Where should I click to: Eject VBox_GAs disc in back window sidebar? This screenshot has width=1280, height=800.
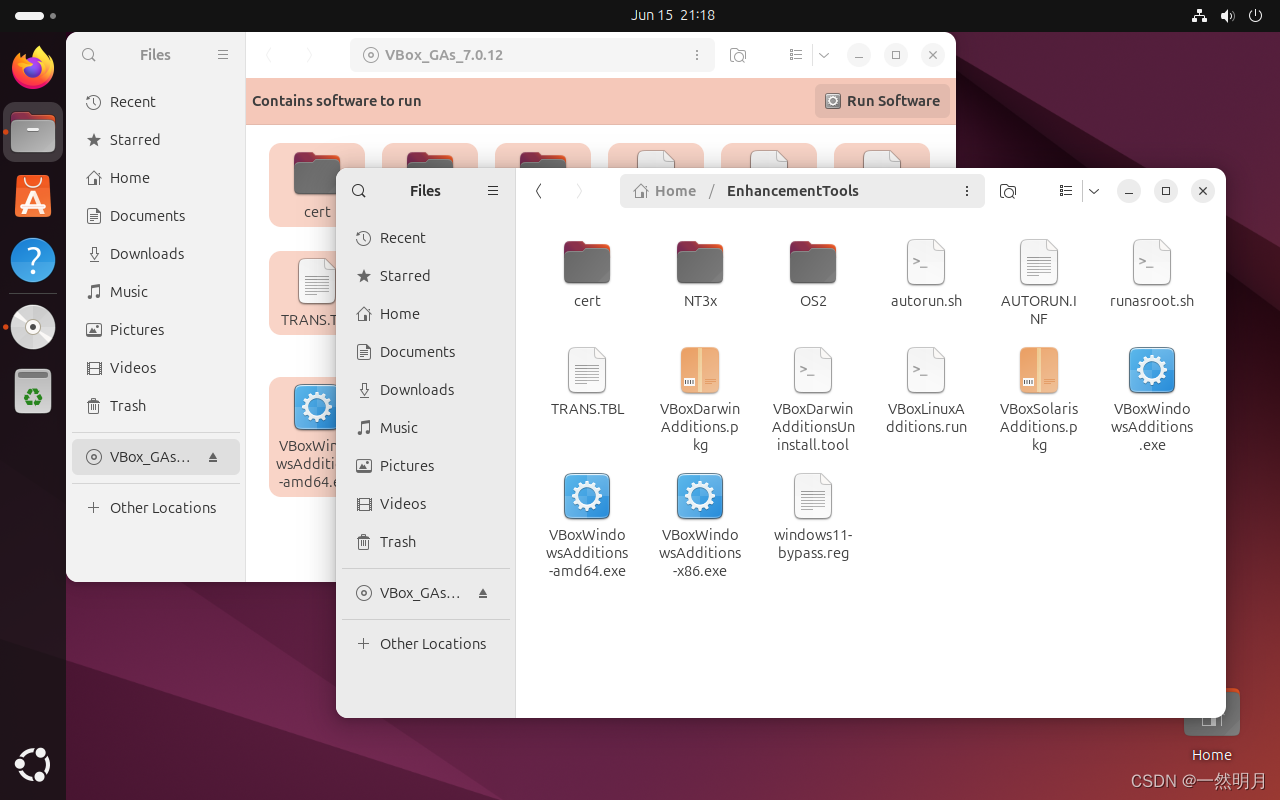point(213,457)
